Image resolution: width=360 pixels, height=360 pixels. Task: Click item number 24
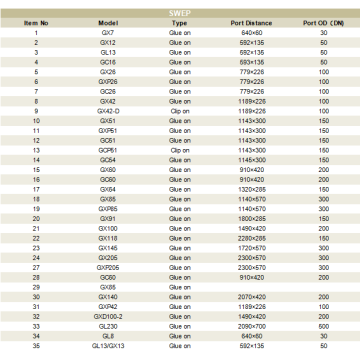click(x=36, y=258)
